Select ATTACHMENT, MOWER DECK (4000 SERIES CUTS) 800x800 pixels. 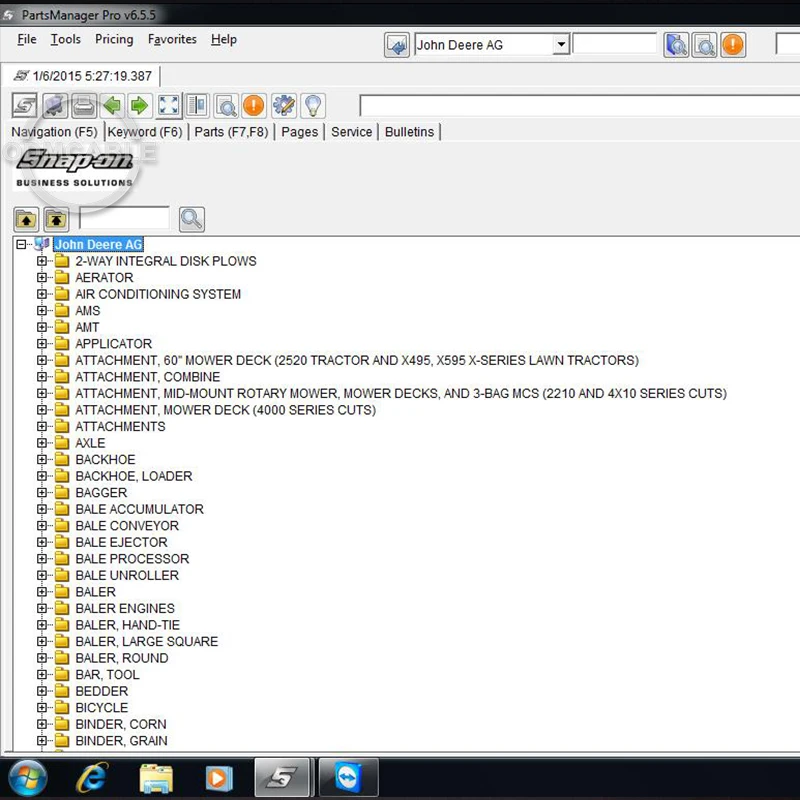coord(225,410)
